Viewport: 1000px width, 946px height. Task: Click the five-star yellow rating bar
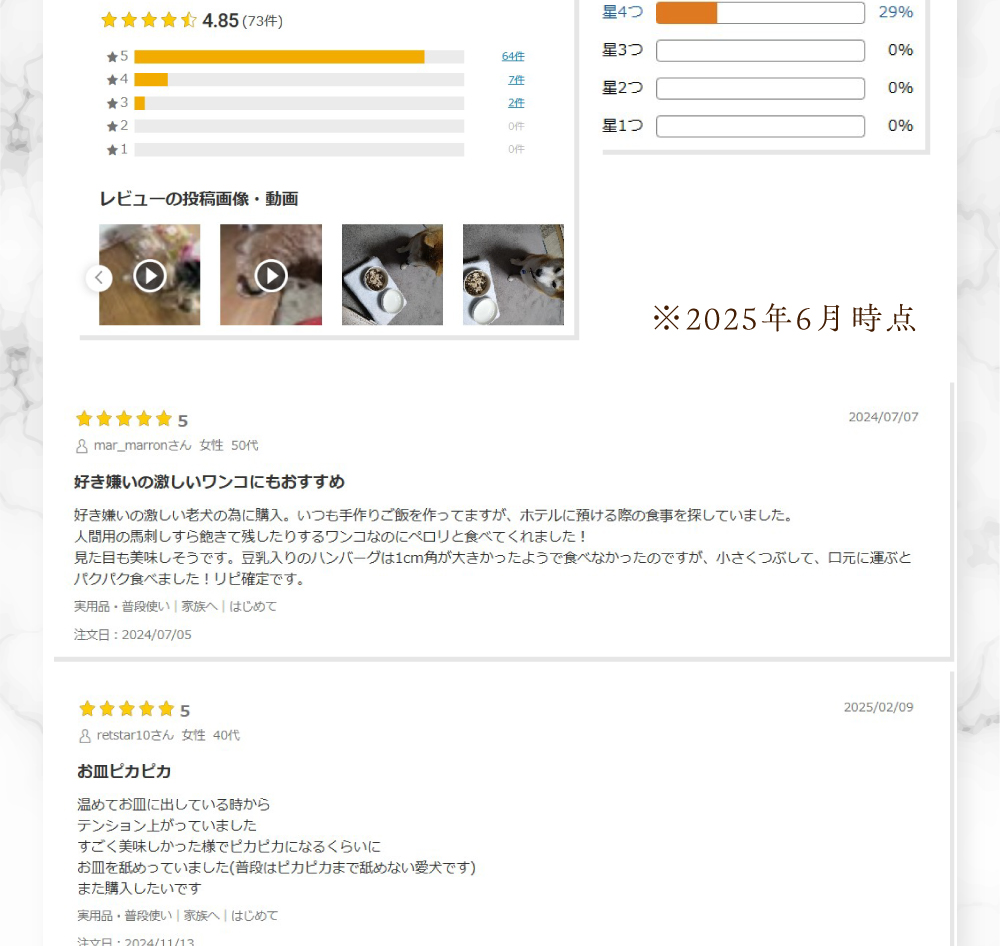tap(299, 57)
